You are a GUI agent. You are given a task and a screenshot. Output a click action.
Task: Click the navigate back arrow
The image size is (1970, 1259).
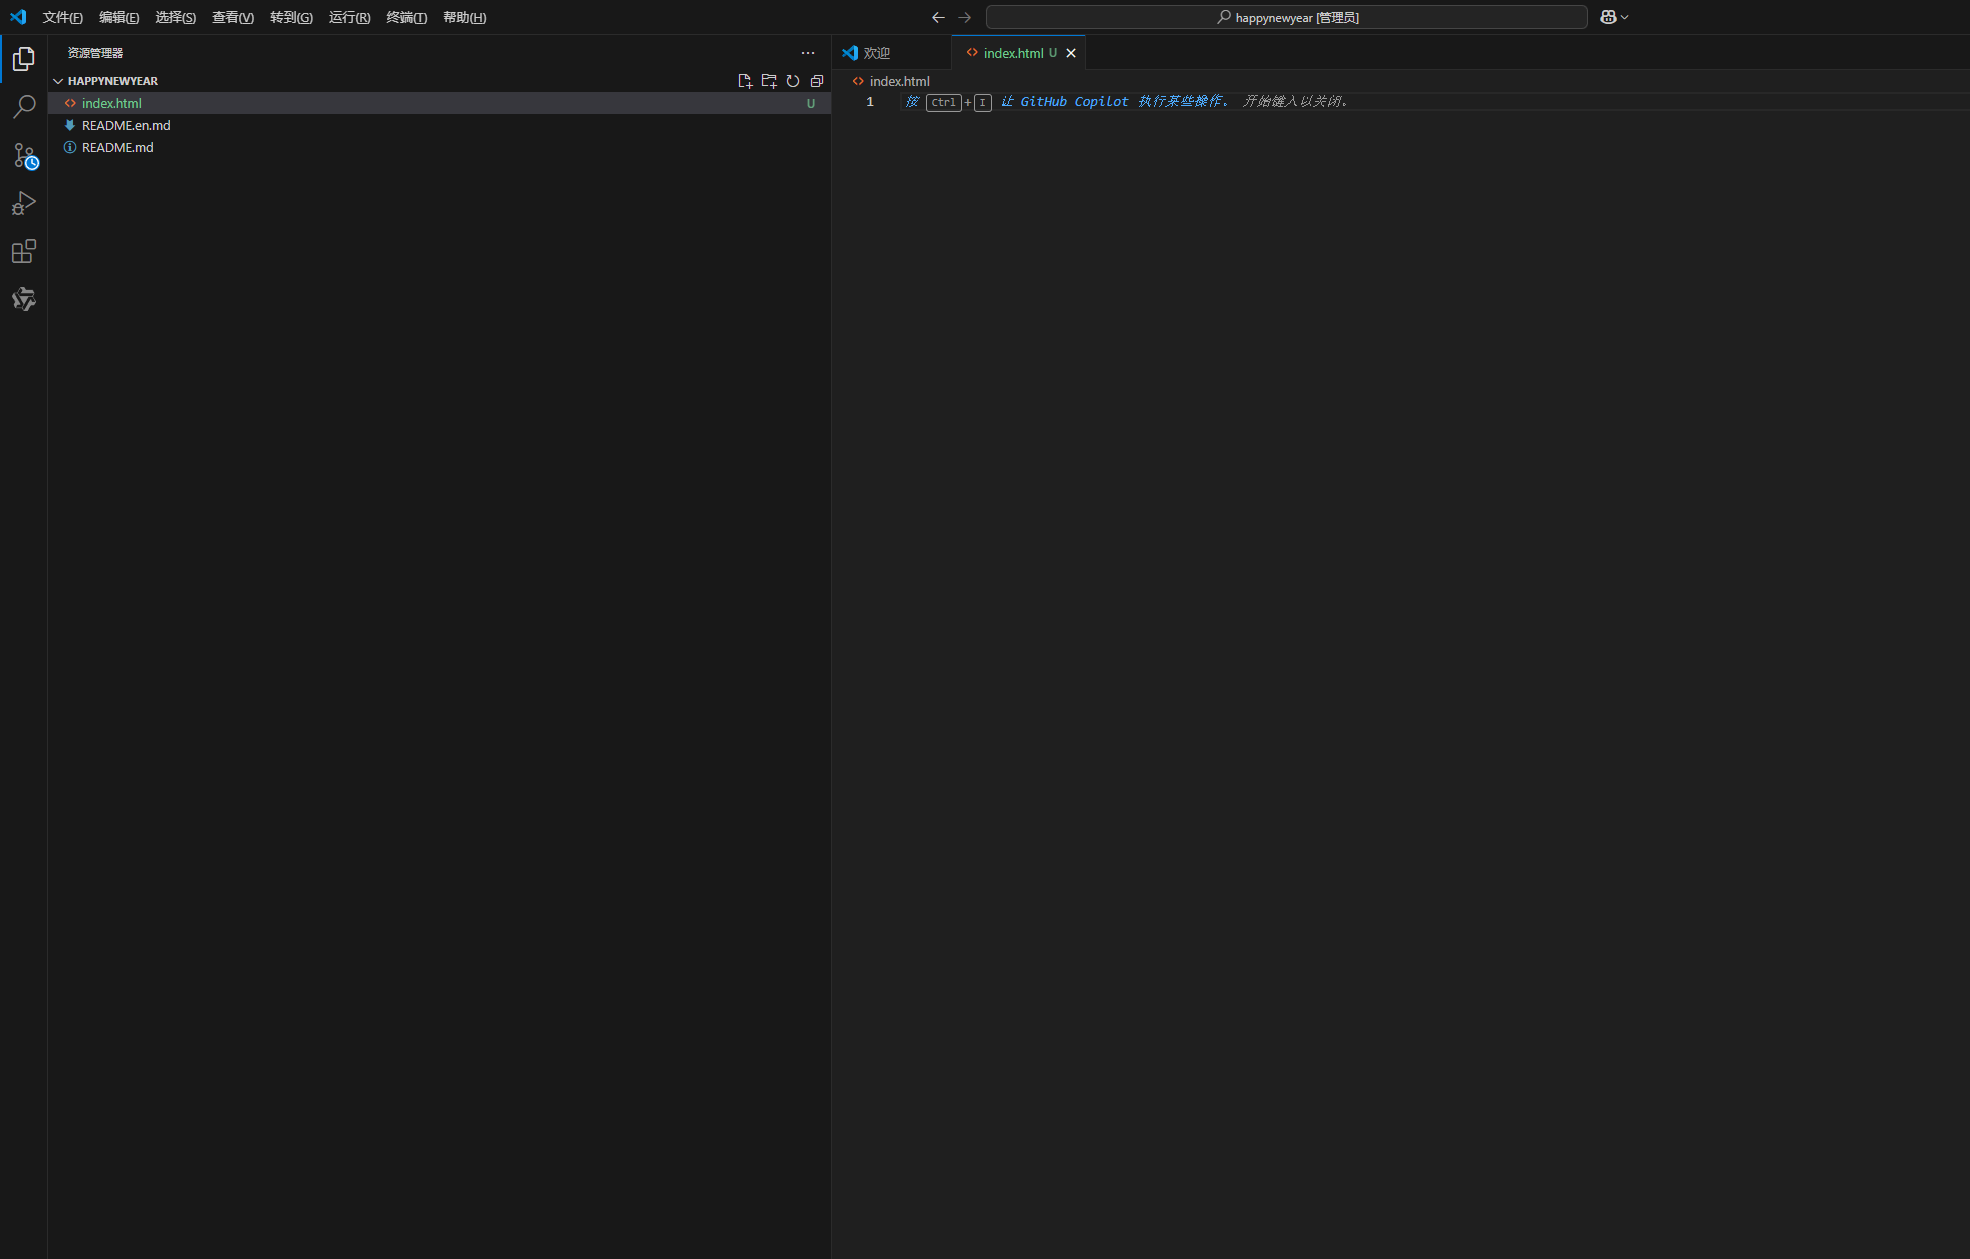click(x=938, y=17)
